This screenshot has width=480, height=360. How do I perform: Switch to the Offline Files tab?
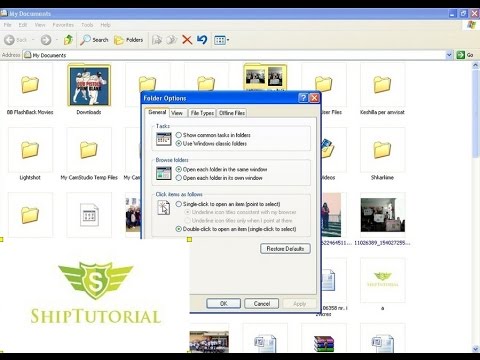[x=232, y=113]
